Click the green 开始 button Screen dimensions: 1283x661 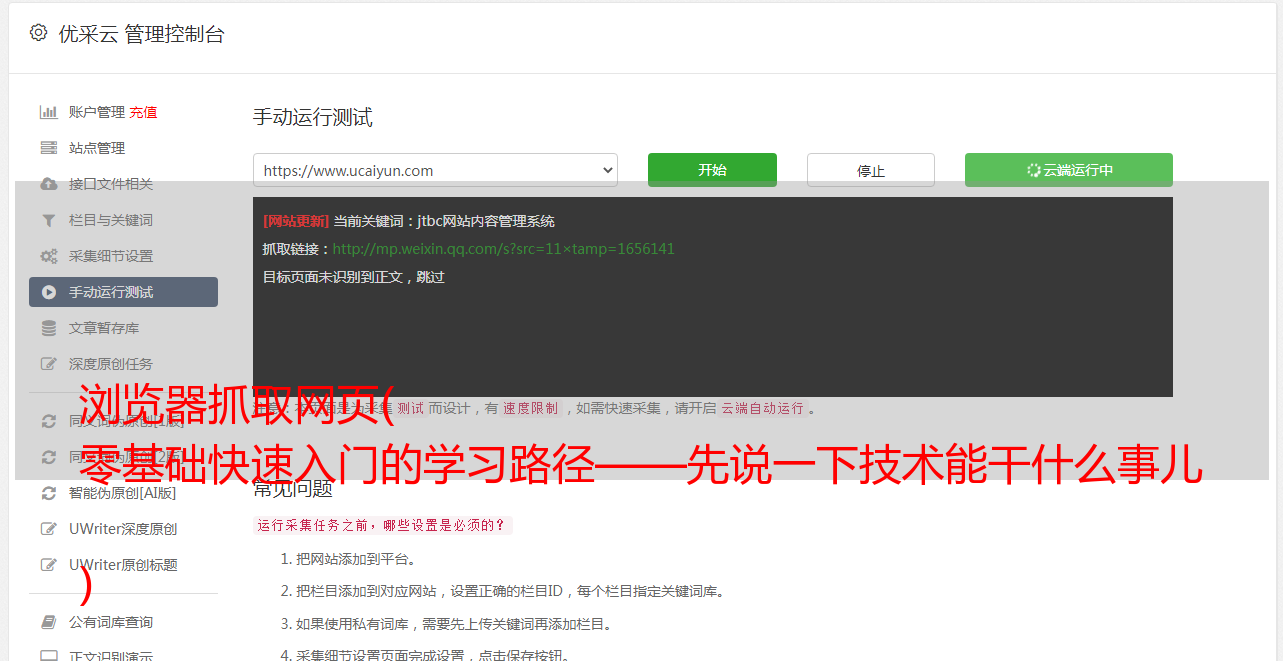[712, 170]
